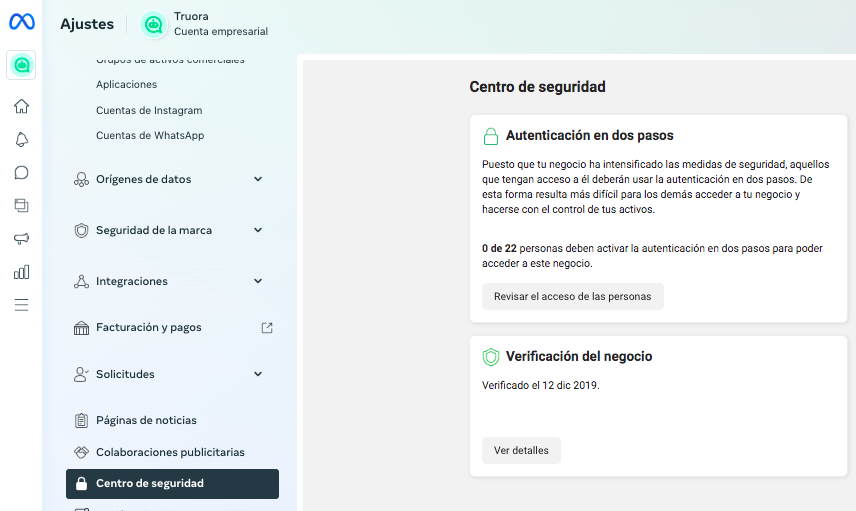Click the Orígenes de datos label
The height and width of the screenshot is (511, 856).
tap(144, 179)
